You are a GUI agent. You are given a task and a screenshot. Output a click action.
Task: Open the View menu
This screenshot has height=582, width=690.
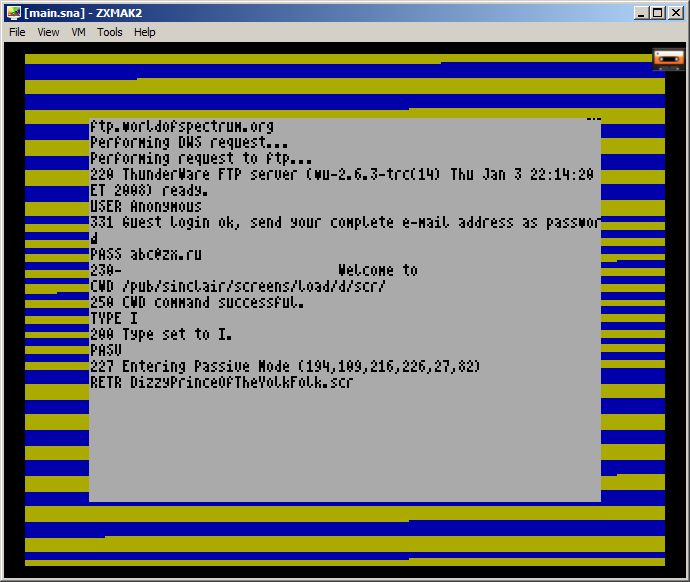click(48, 32)
